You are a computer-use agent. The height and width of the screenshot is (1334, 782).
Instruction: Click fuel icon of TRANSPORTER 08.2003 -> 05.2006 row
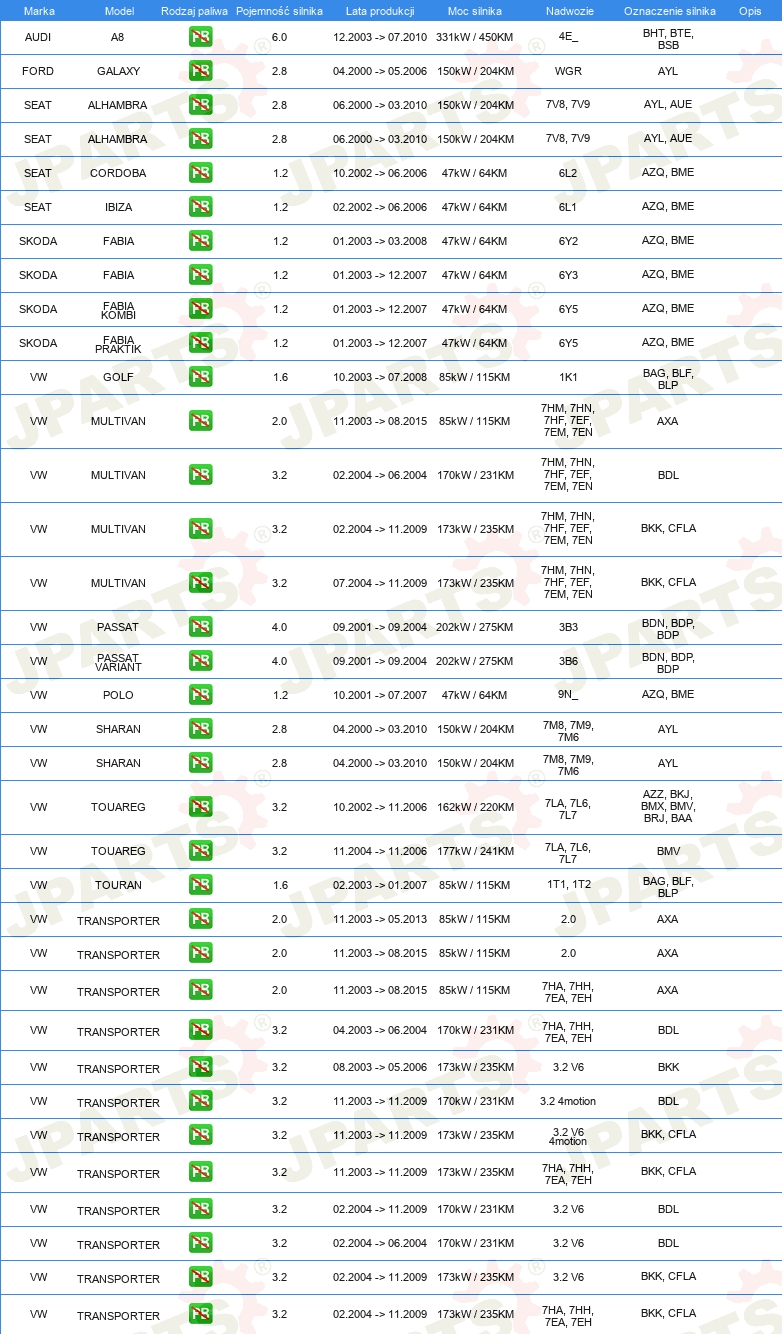[200, 1067]
